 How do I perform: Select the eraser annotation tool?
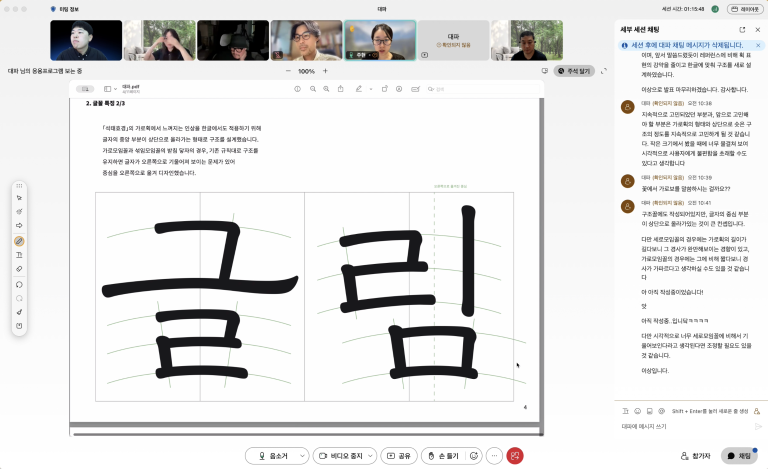[x=19, y=269]
